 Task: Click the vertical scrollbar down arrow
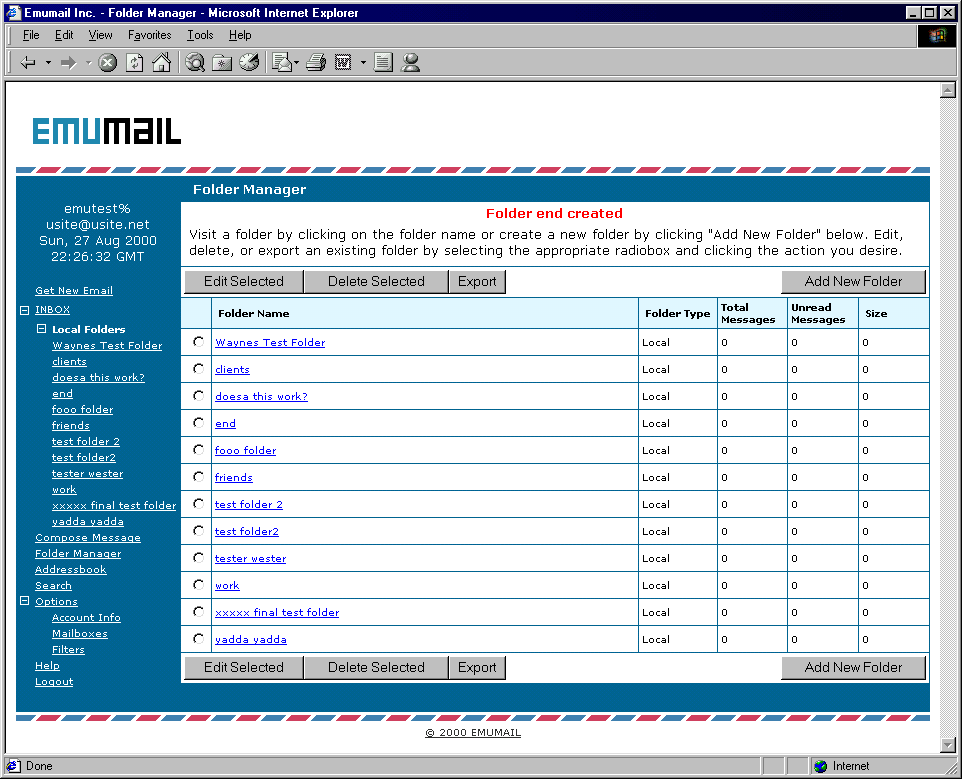(948, 744)
